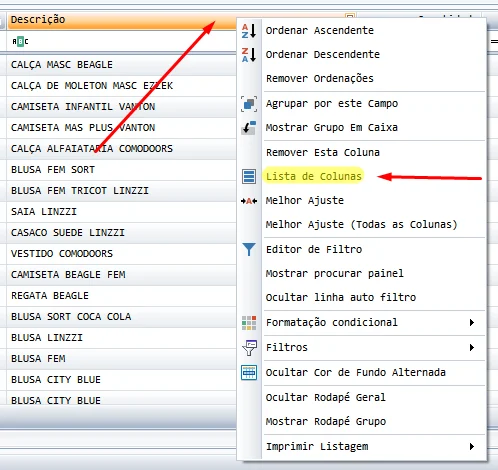Click the Ordenar Ascendente A-Z icon
The image size is (498, 470).
pos(249,31)
